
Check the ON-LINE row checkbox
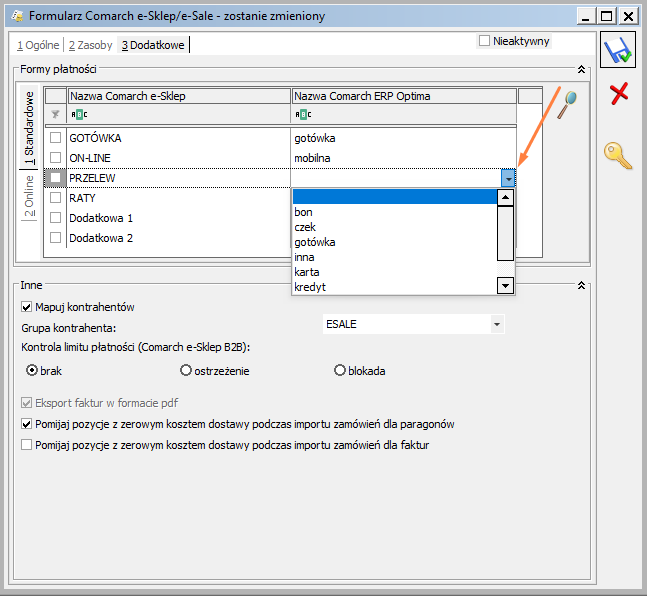click(55, 157)
